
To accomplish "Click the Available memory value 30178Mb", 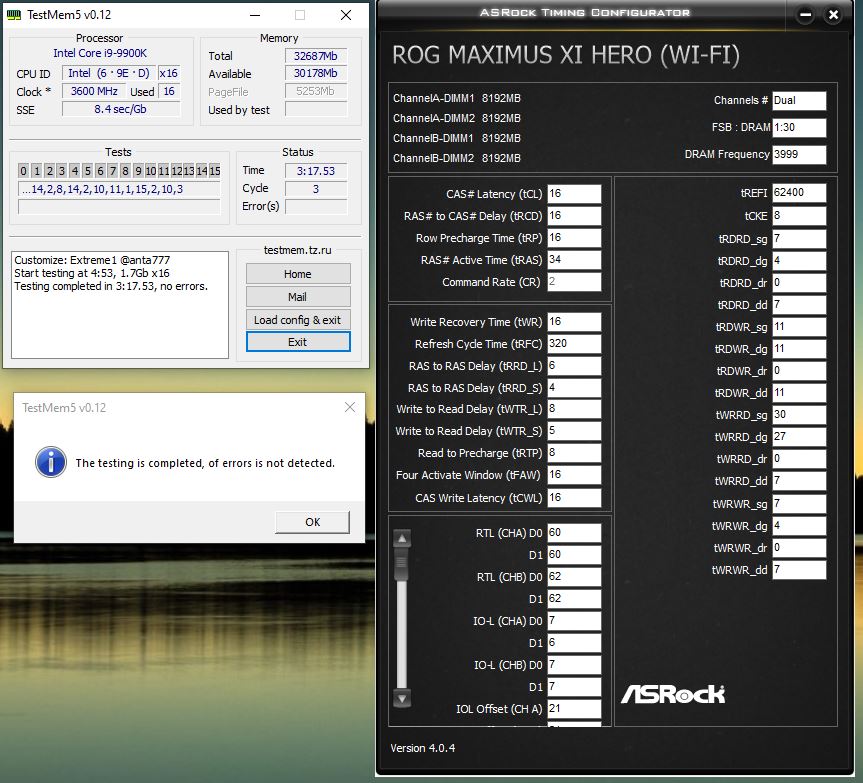I will (315, 73).
